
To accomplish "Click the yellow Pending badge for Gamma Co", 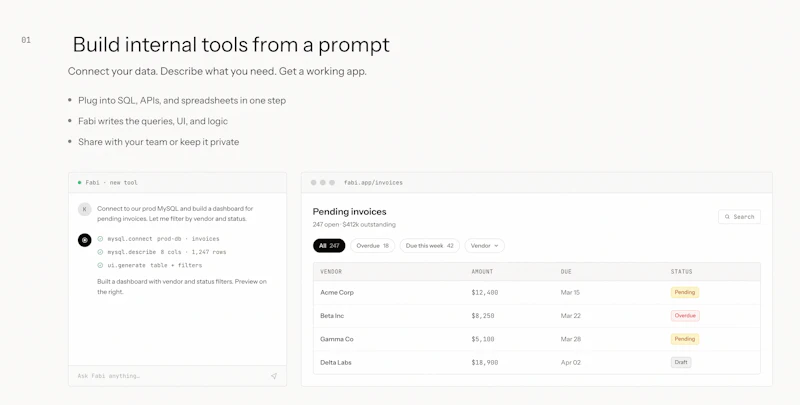I will (685, 339).
